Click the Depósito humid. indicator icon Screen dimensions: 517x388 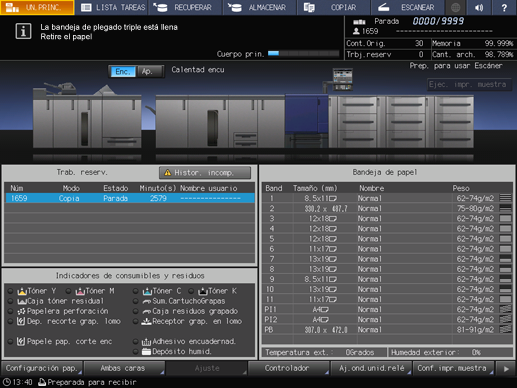146,352
